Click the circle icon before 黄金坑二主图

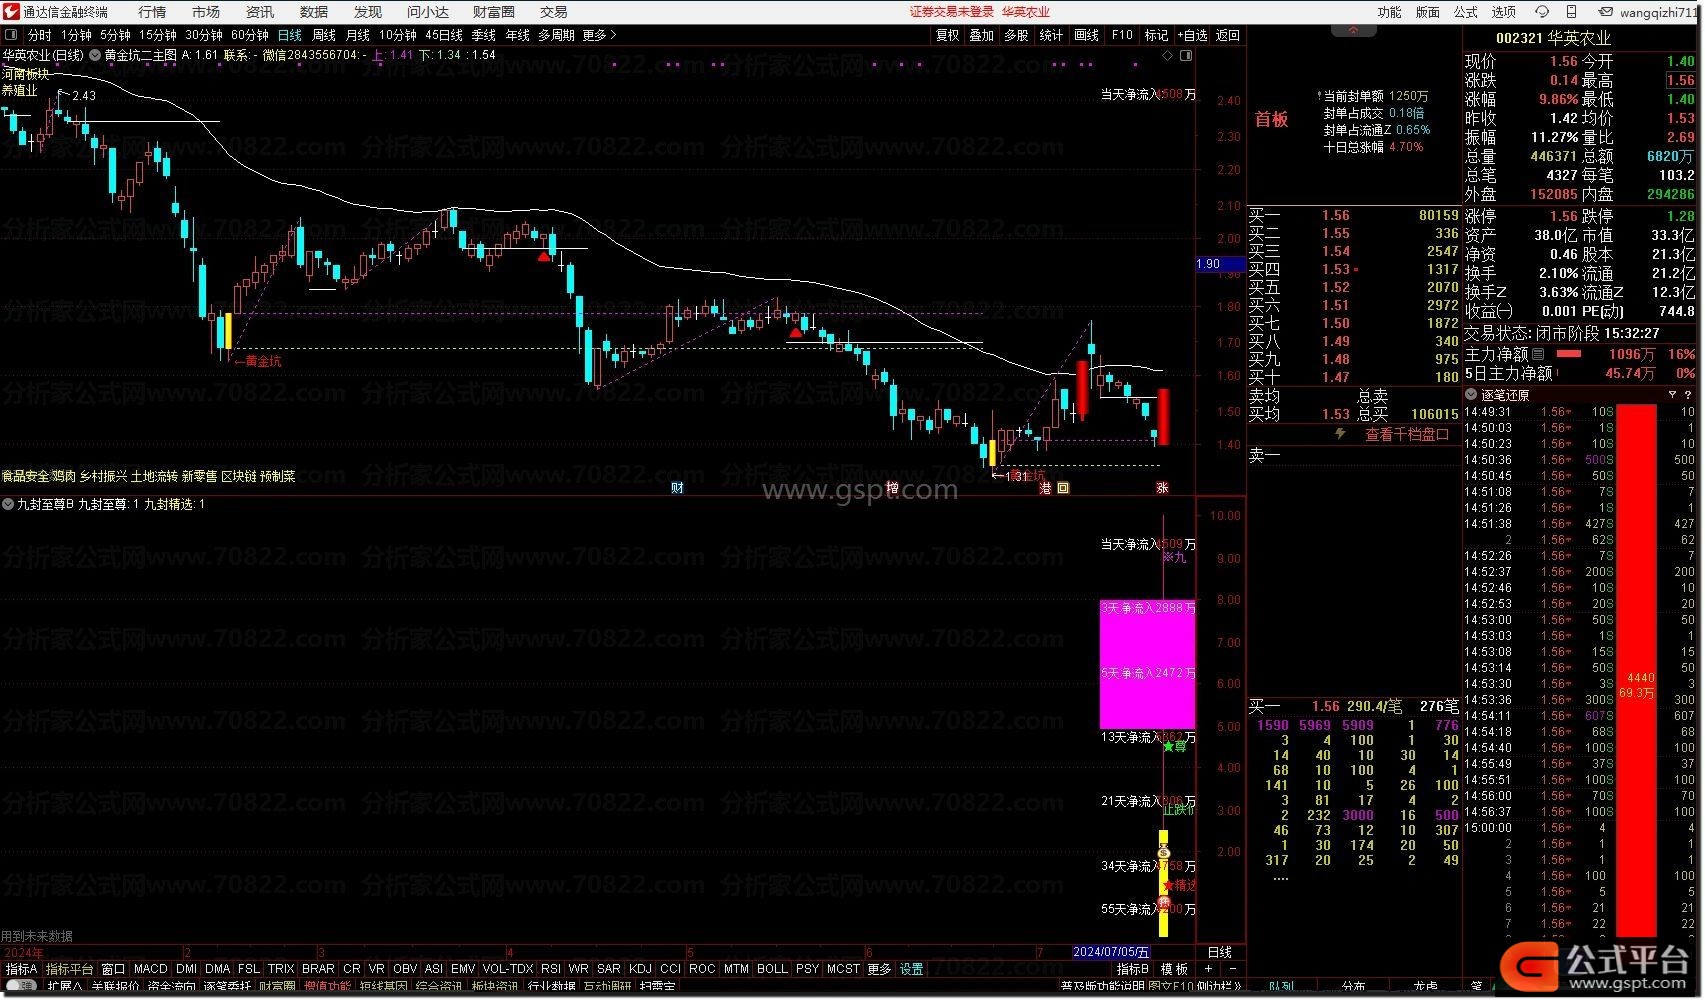tap(95, 55)
